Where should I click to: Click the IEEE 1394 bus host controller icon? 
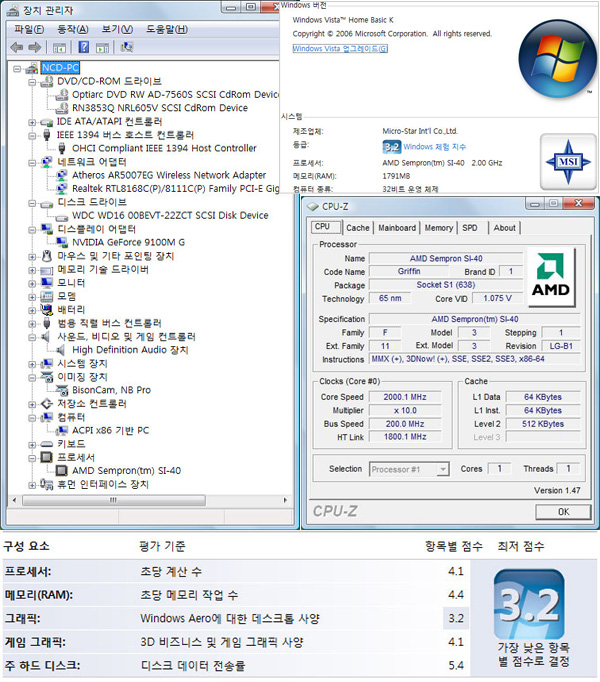pos(47,135)
